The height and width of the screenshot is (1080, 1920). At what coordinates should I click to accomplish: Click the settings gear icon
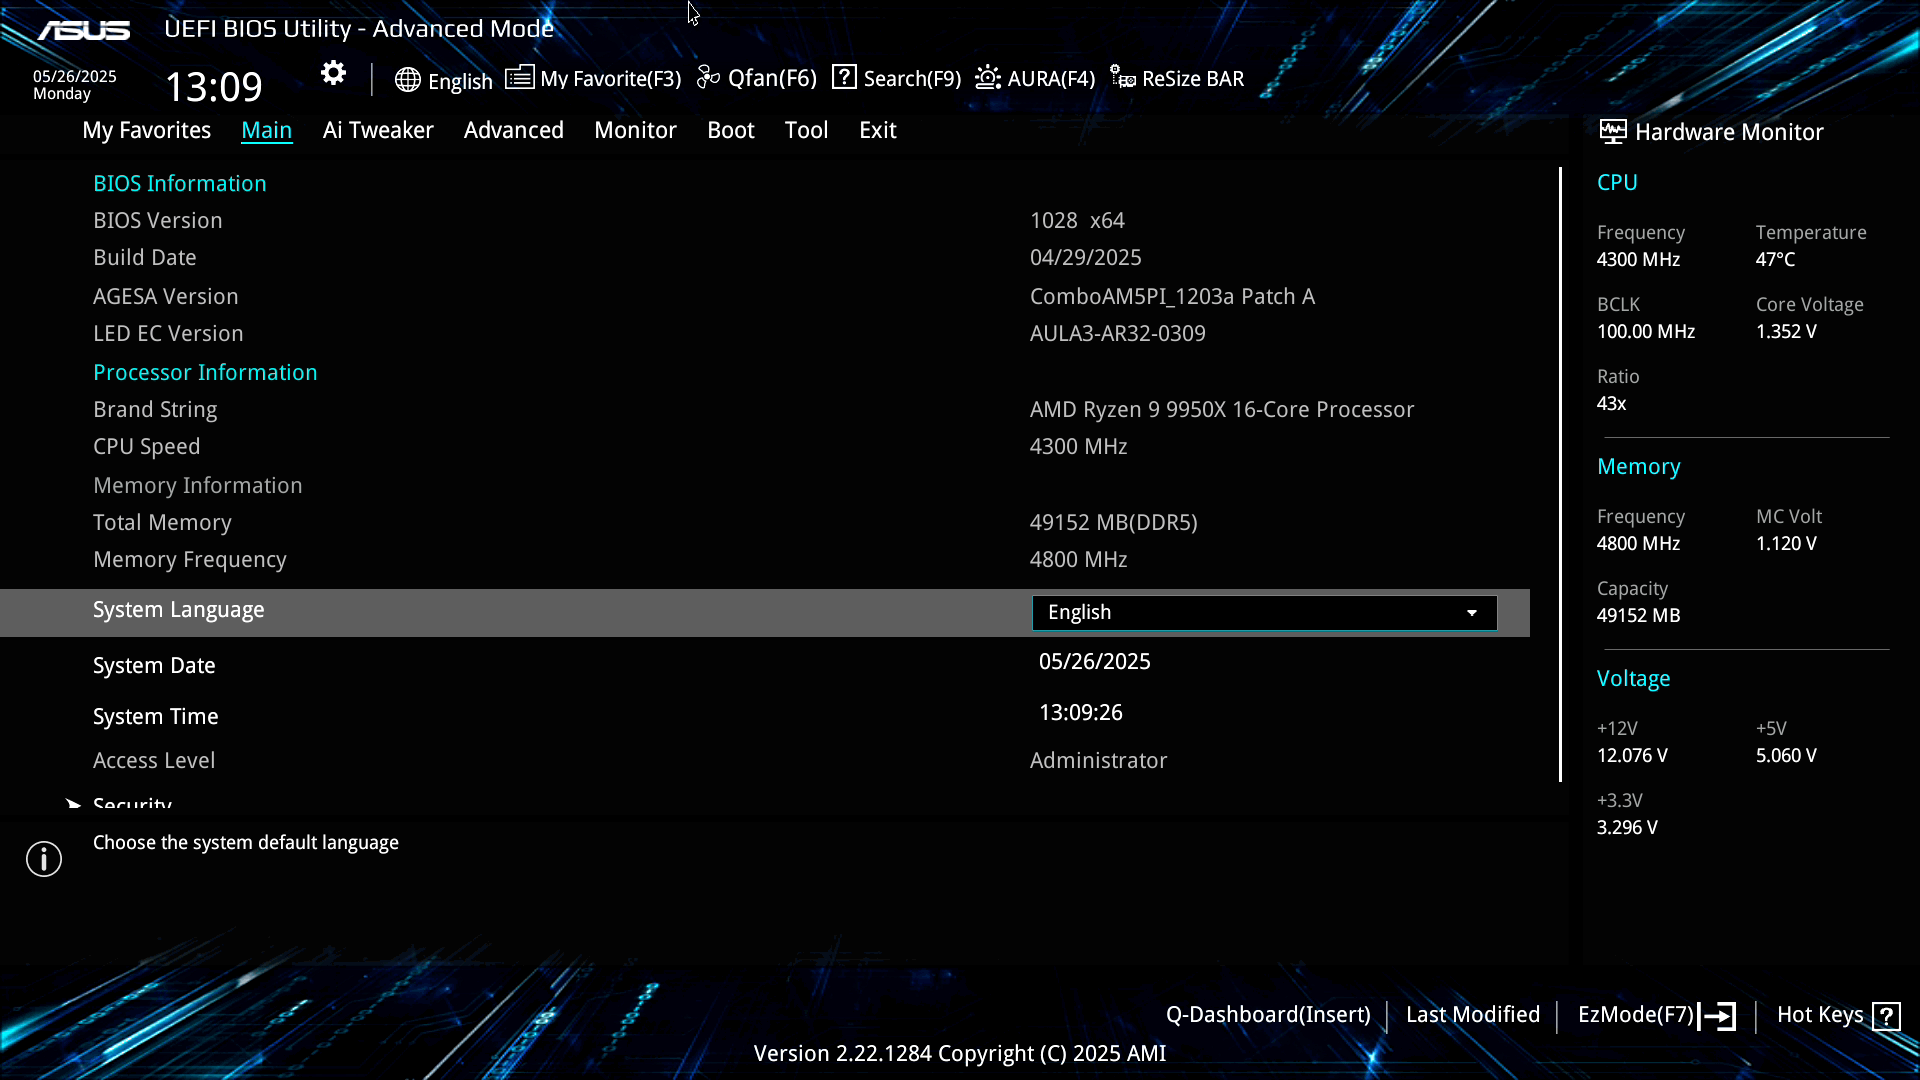click(x=333, y=73)
